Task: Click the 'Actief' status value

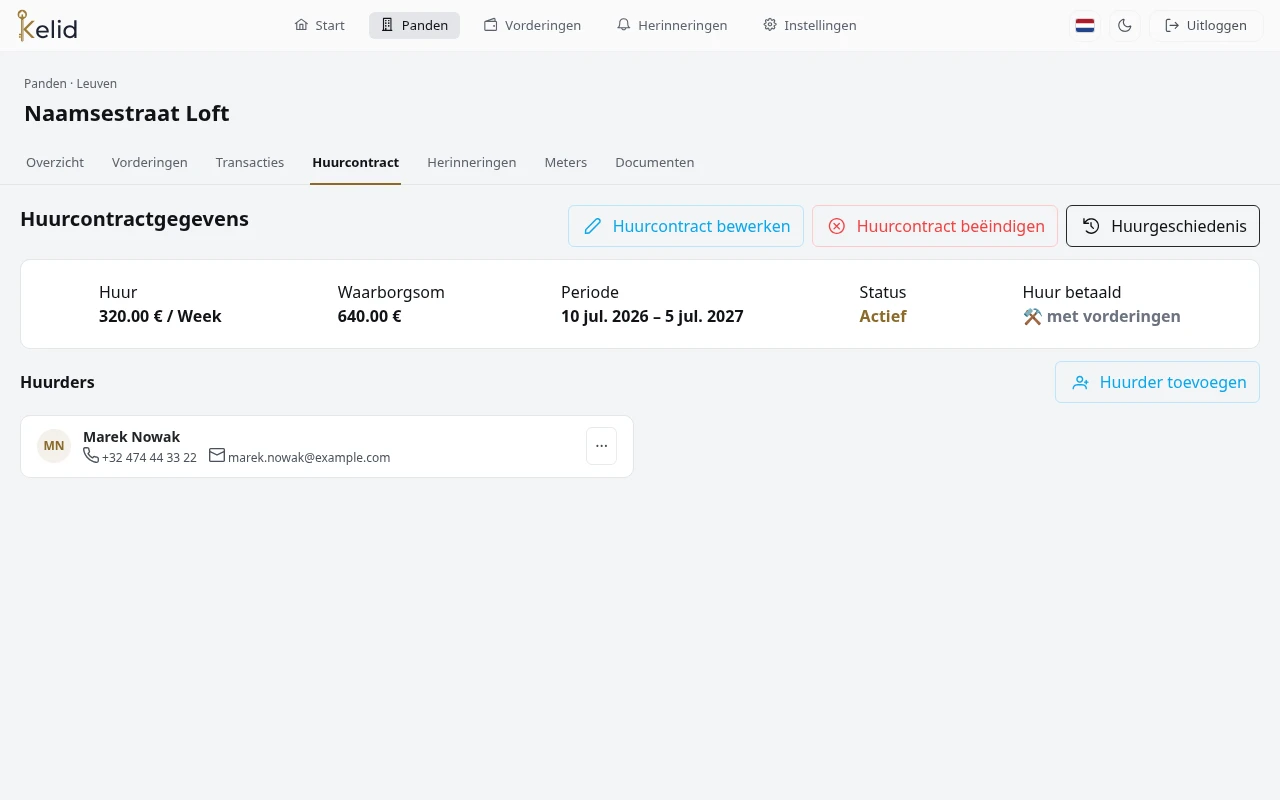Action: [883, 316]
